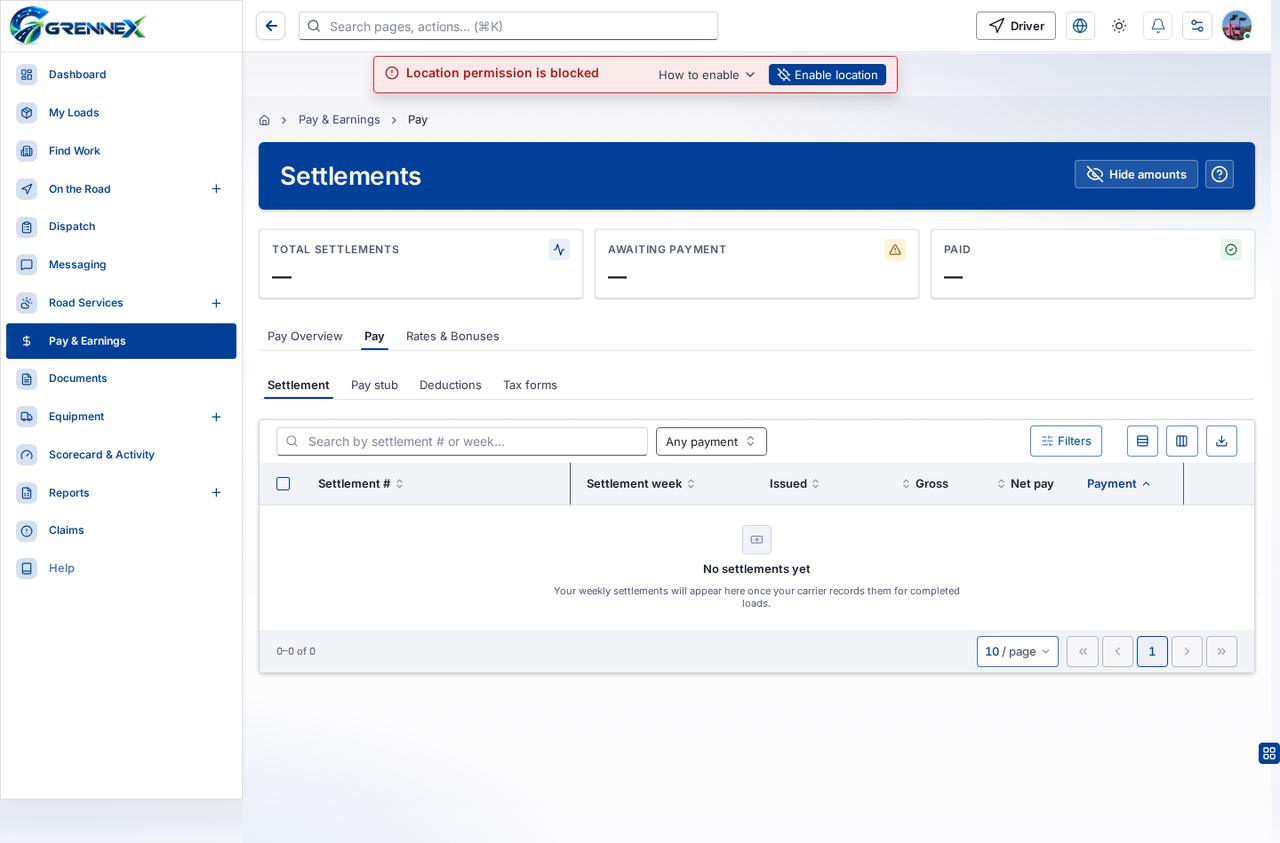
Task: Click the Pay & Earnings breadcrumb link
Action: (x=339, y=120)
